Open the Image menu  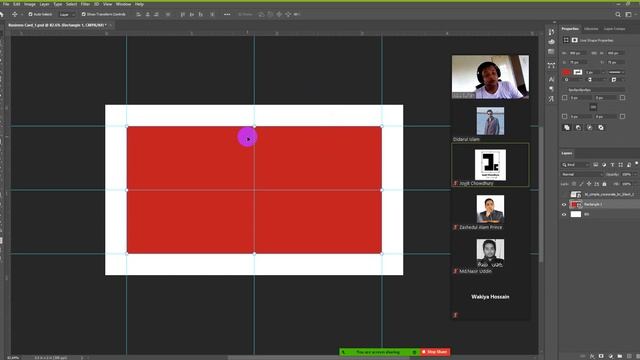point(30,4)
